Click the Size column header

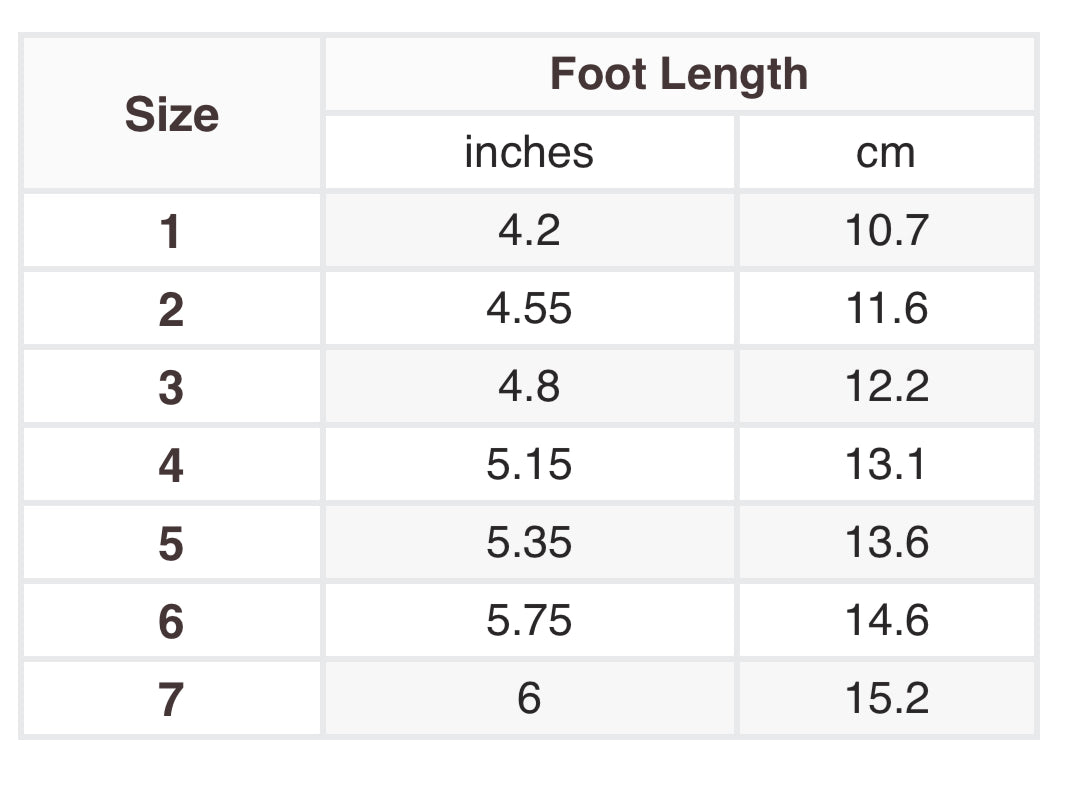(172, 114)
